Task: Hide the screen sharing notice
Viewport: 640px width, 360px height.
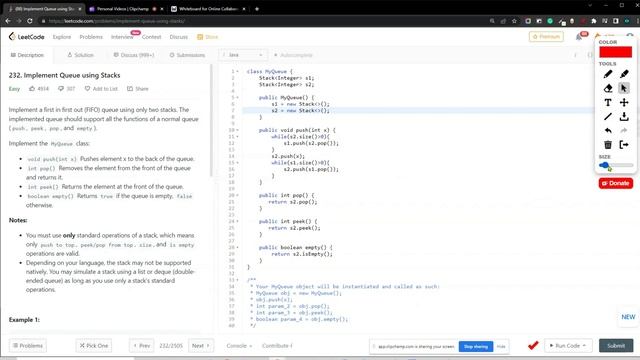Action: tap(501, 347)
